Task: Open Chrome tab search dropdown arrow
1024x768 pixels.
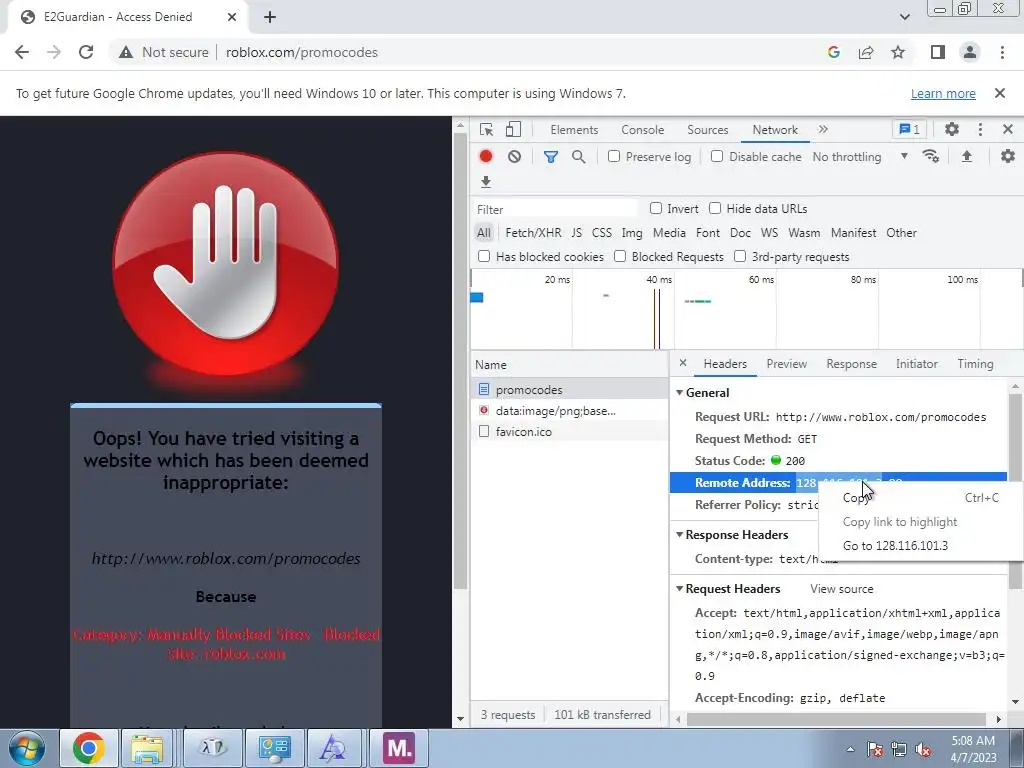Action: coord(904,17)
